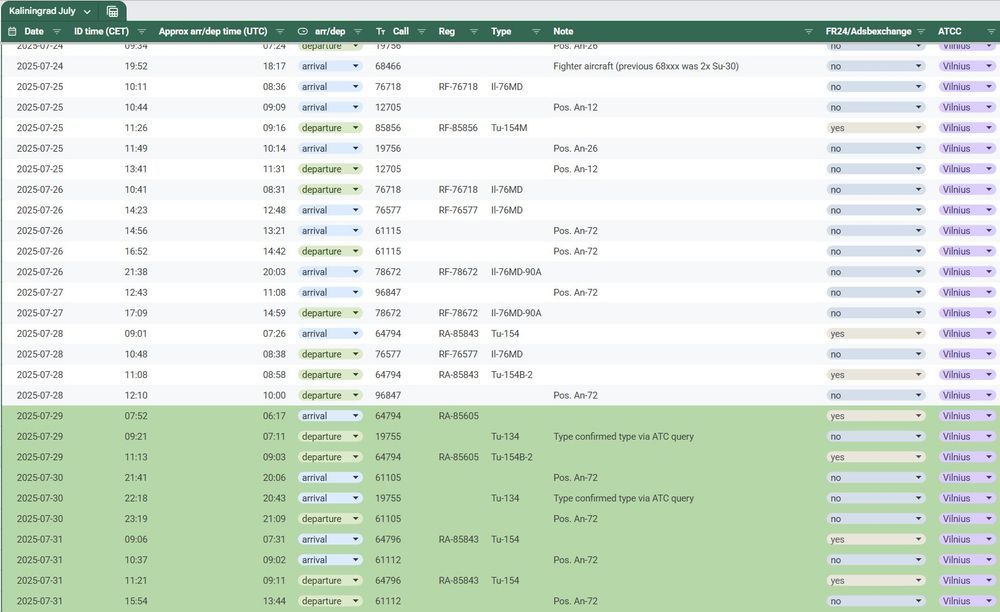Select reg cell 'RF-85856'
Screen dimensions: 1000x612
(458, 128)
